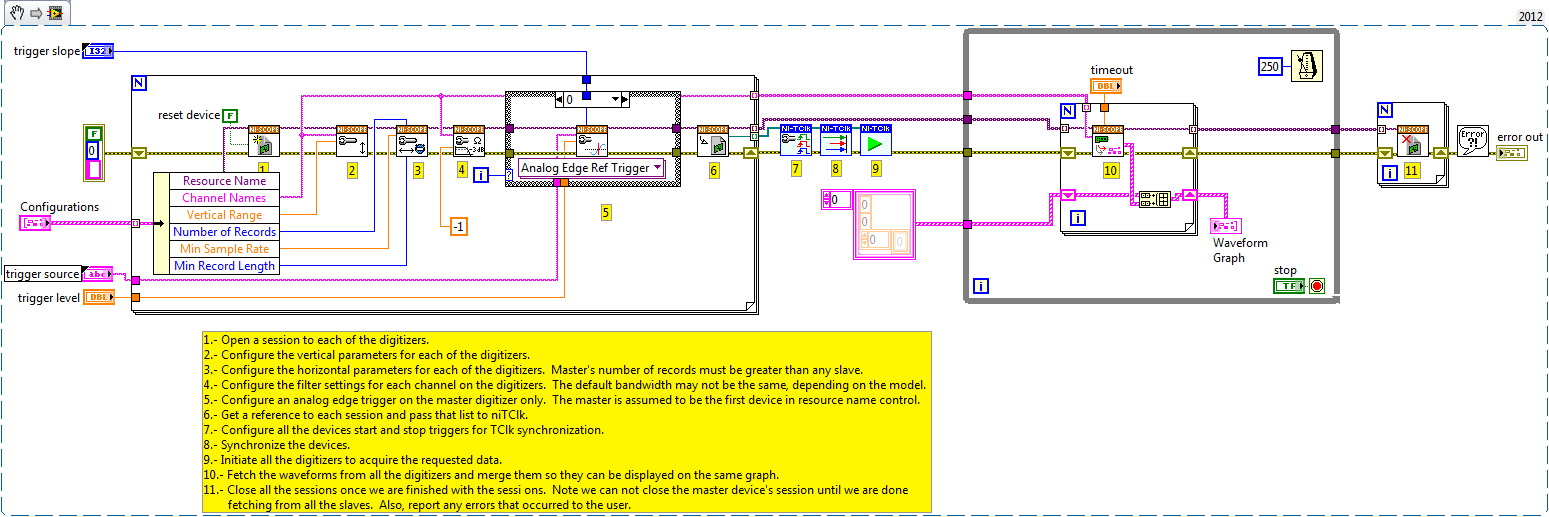Select the while loop iteration terminal i
This screenshot has width=1549, height=517.
tap(981, 286)
